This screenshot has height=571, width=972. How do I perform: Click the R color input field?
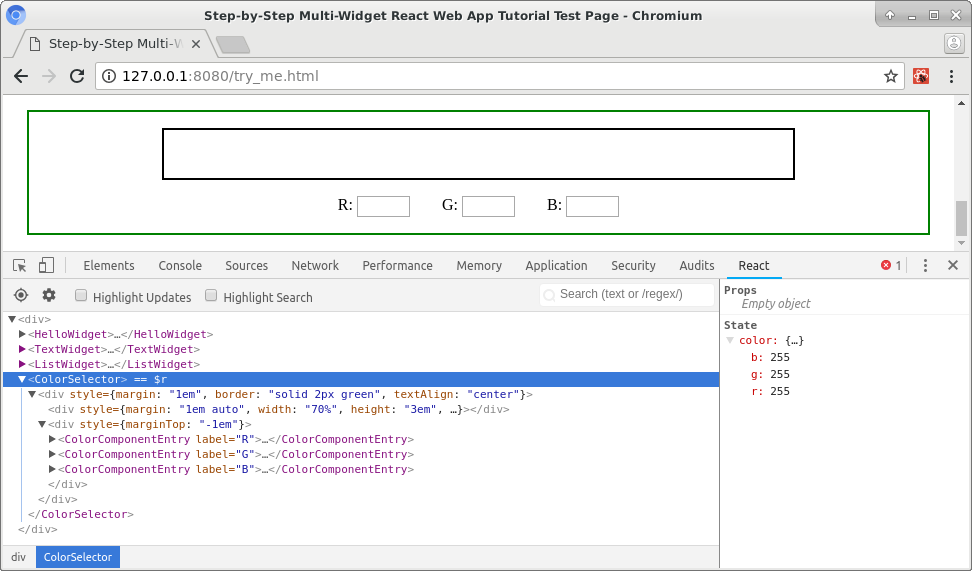383,206
